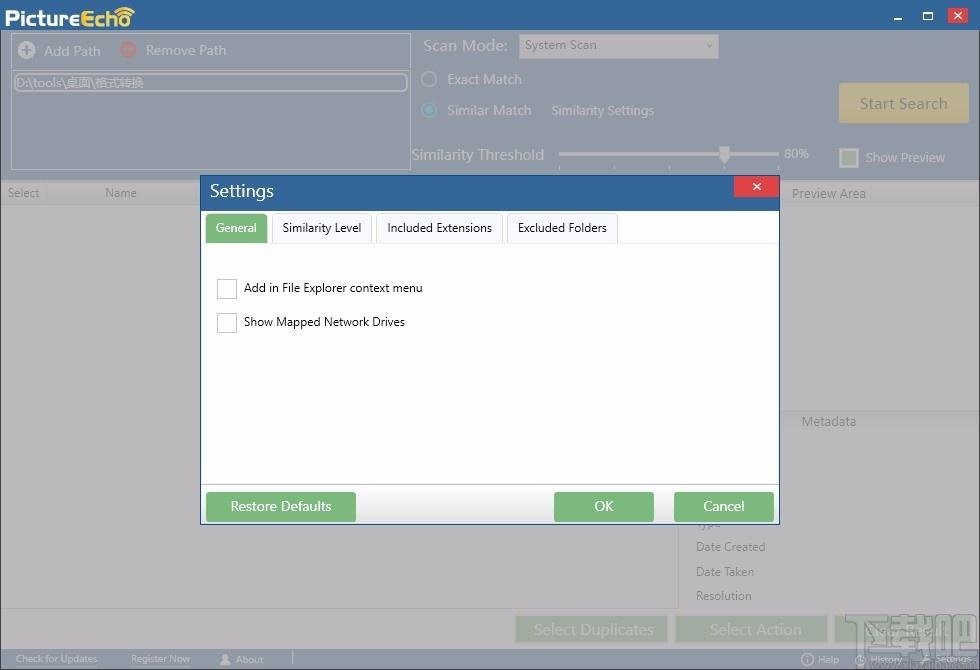Click the History clock icon

(860, 659)
